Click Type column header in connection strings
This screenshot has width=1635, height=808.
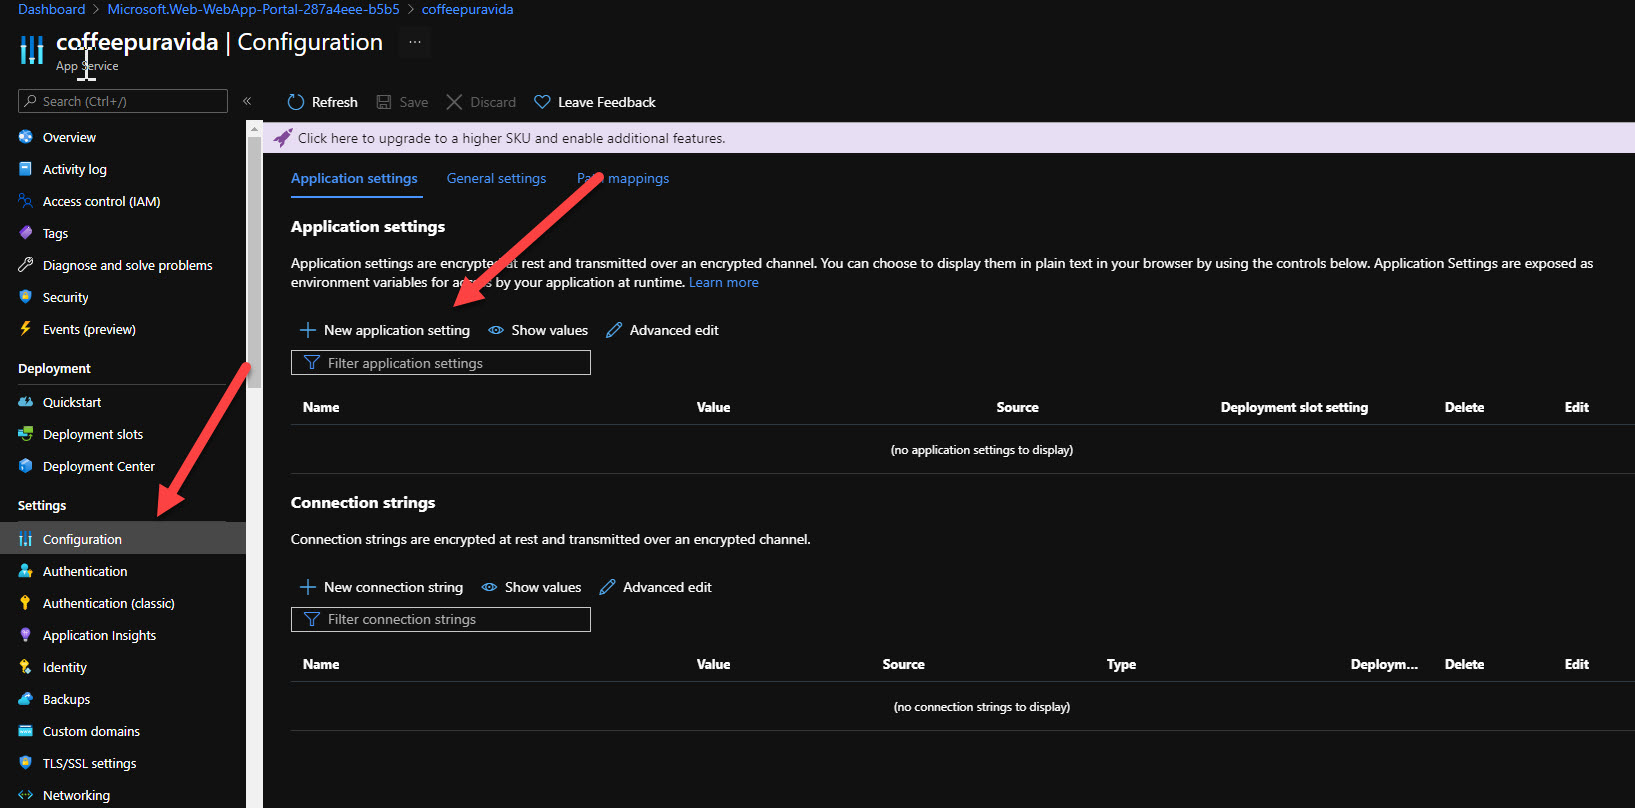click(x=1121, y=664)
